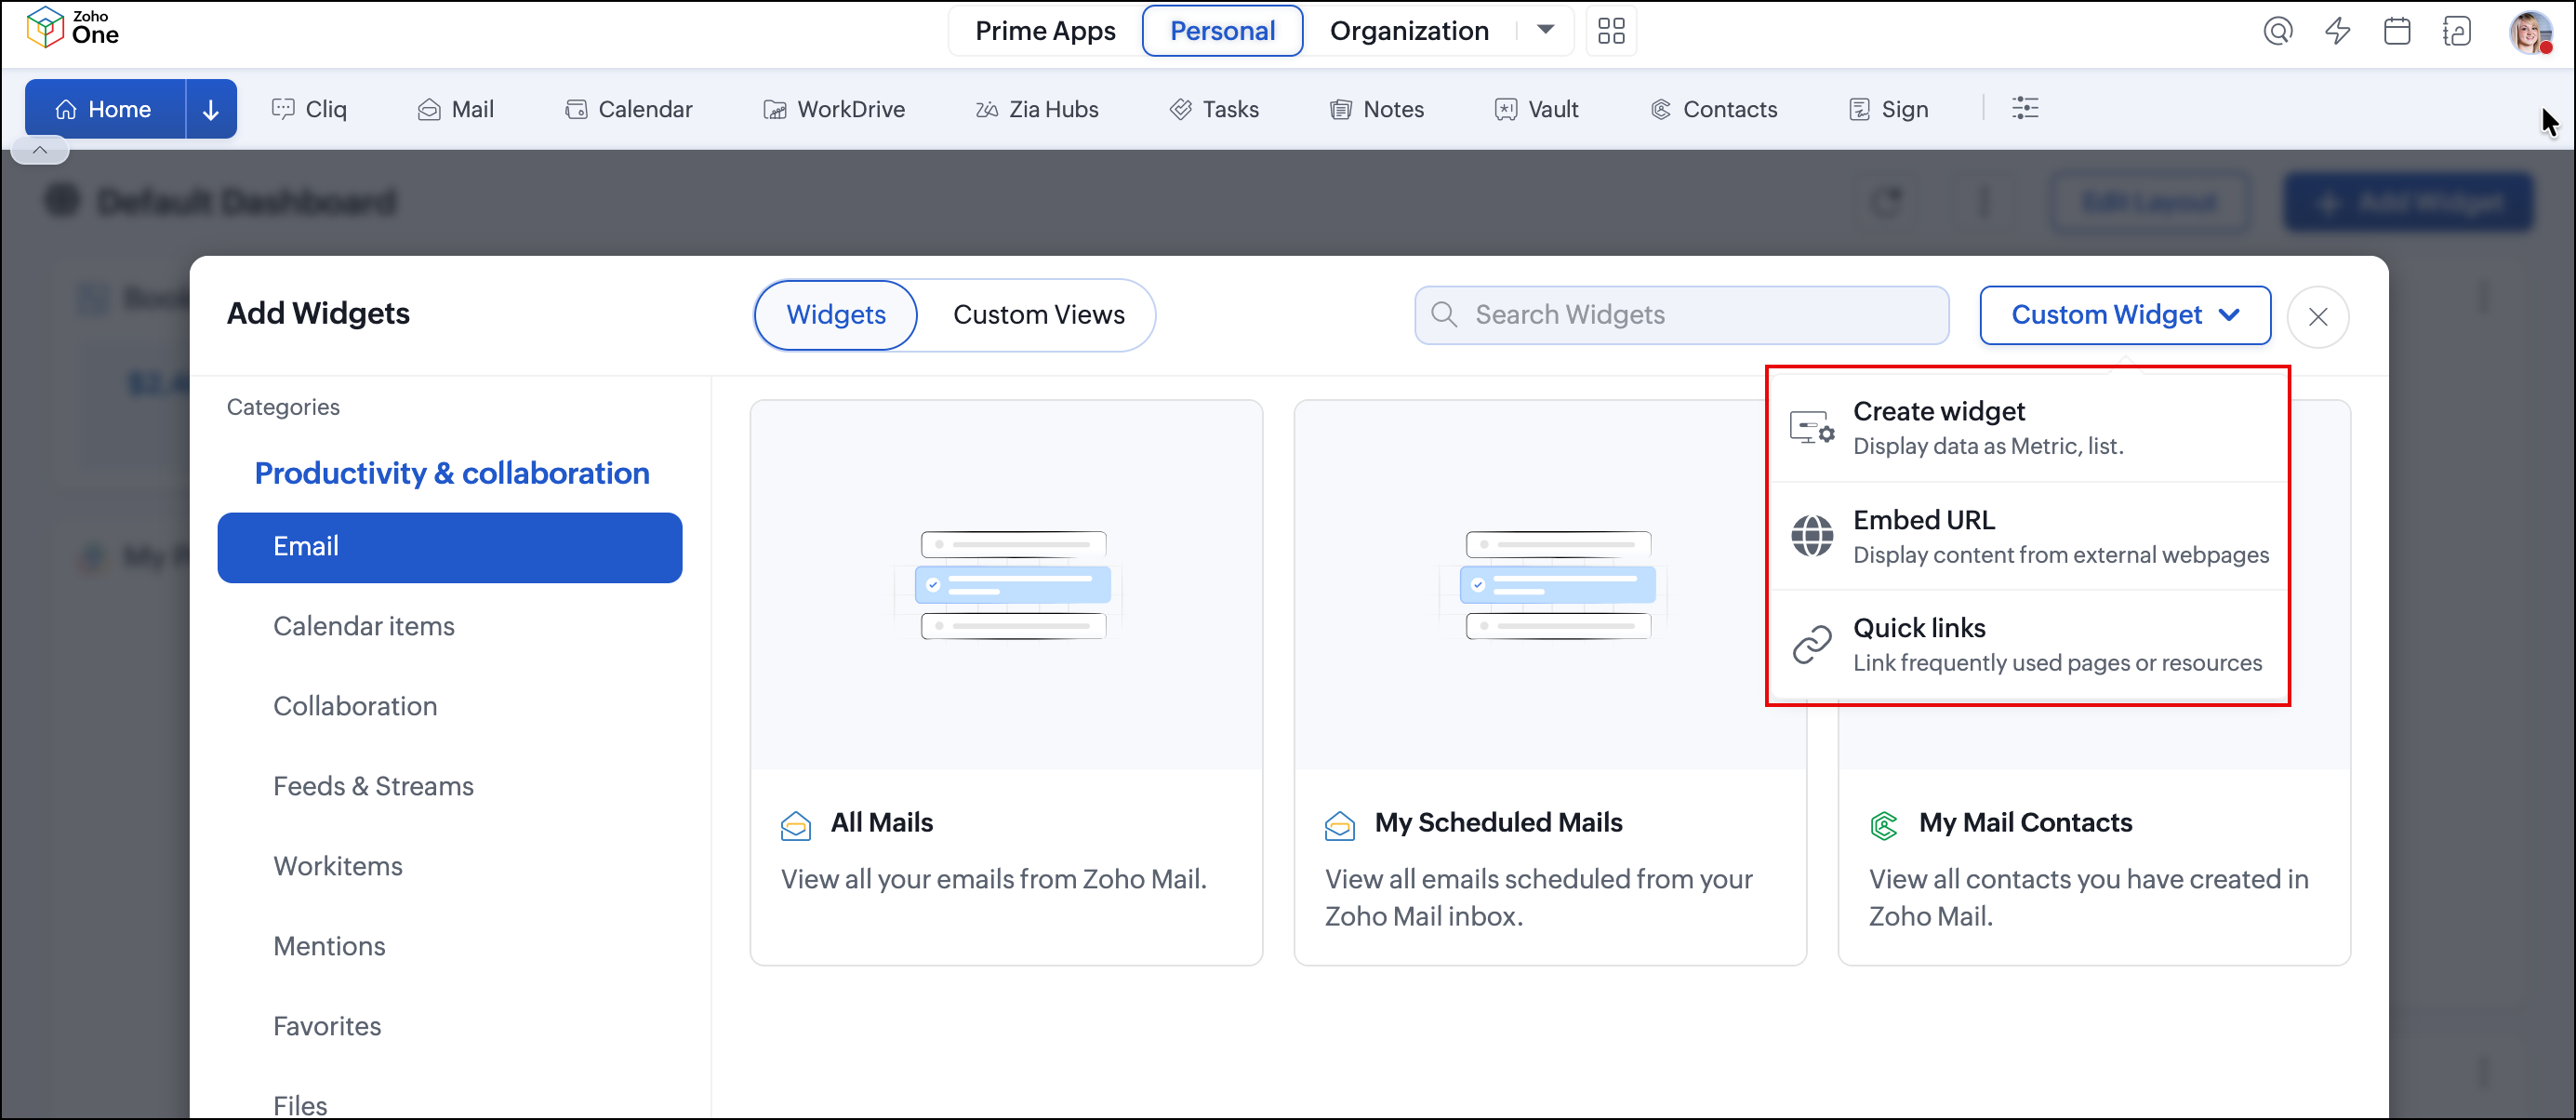Open the calendar icon in top bar

(2397, 31)
